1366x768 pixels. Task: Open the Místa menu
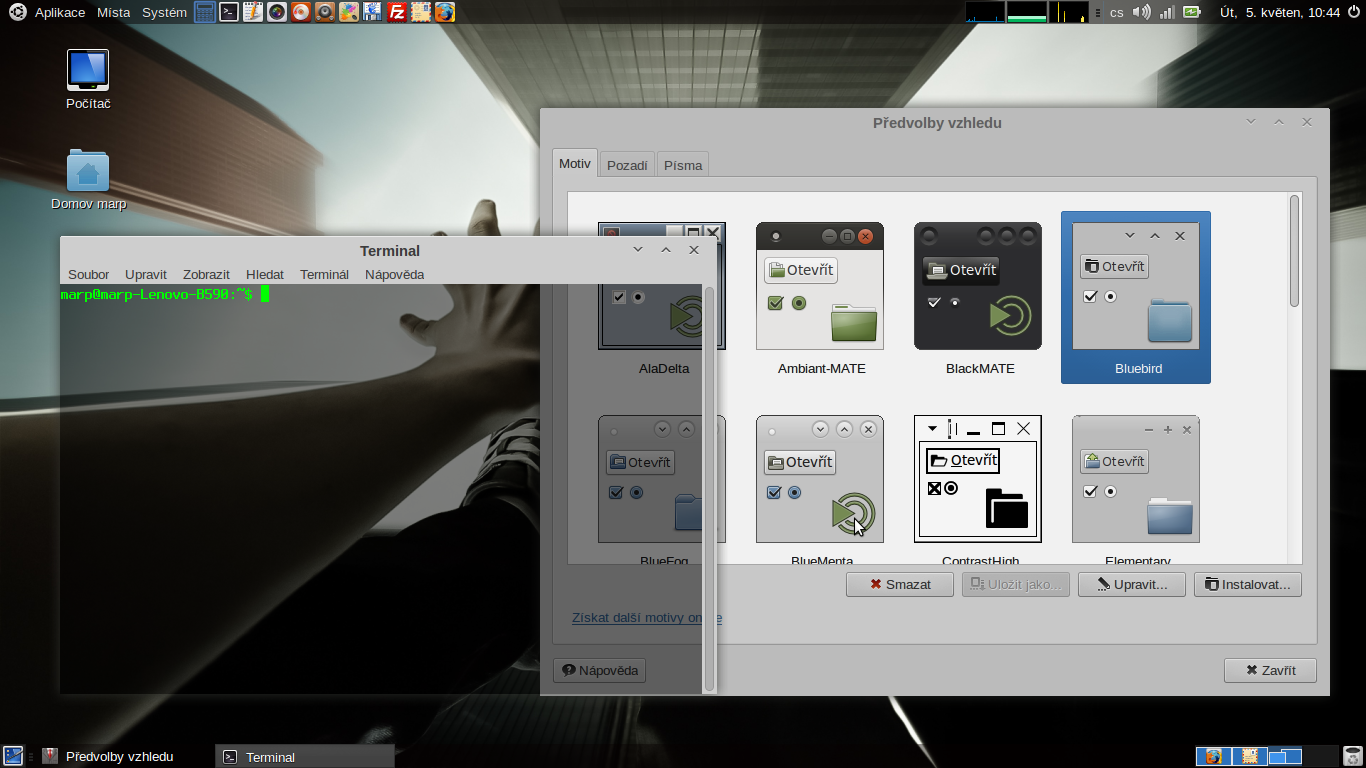coord(113,12)
